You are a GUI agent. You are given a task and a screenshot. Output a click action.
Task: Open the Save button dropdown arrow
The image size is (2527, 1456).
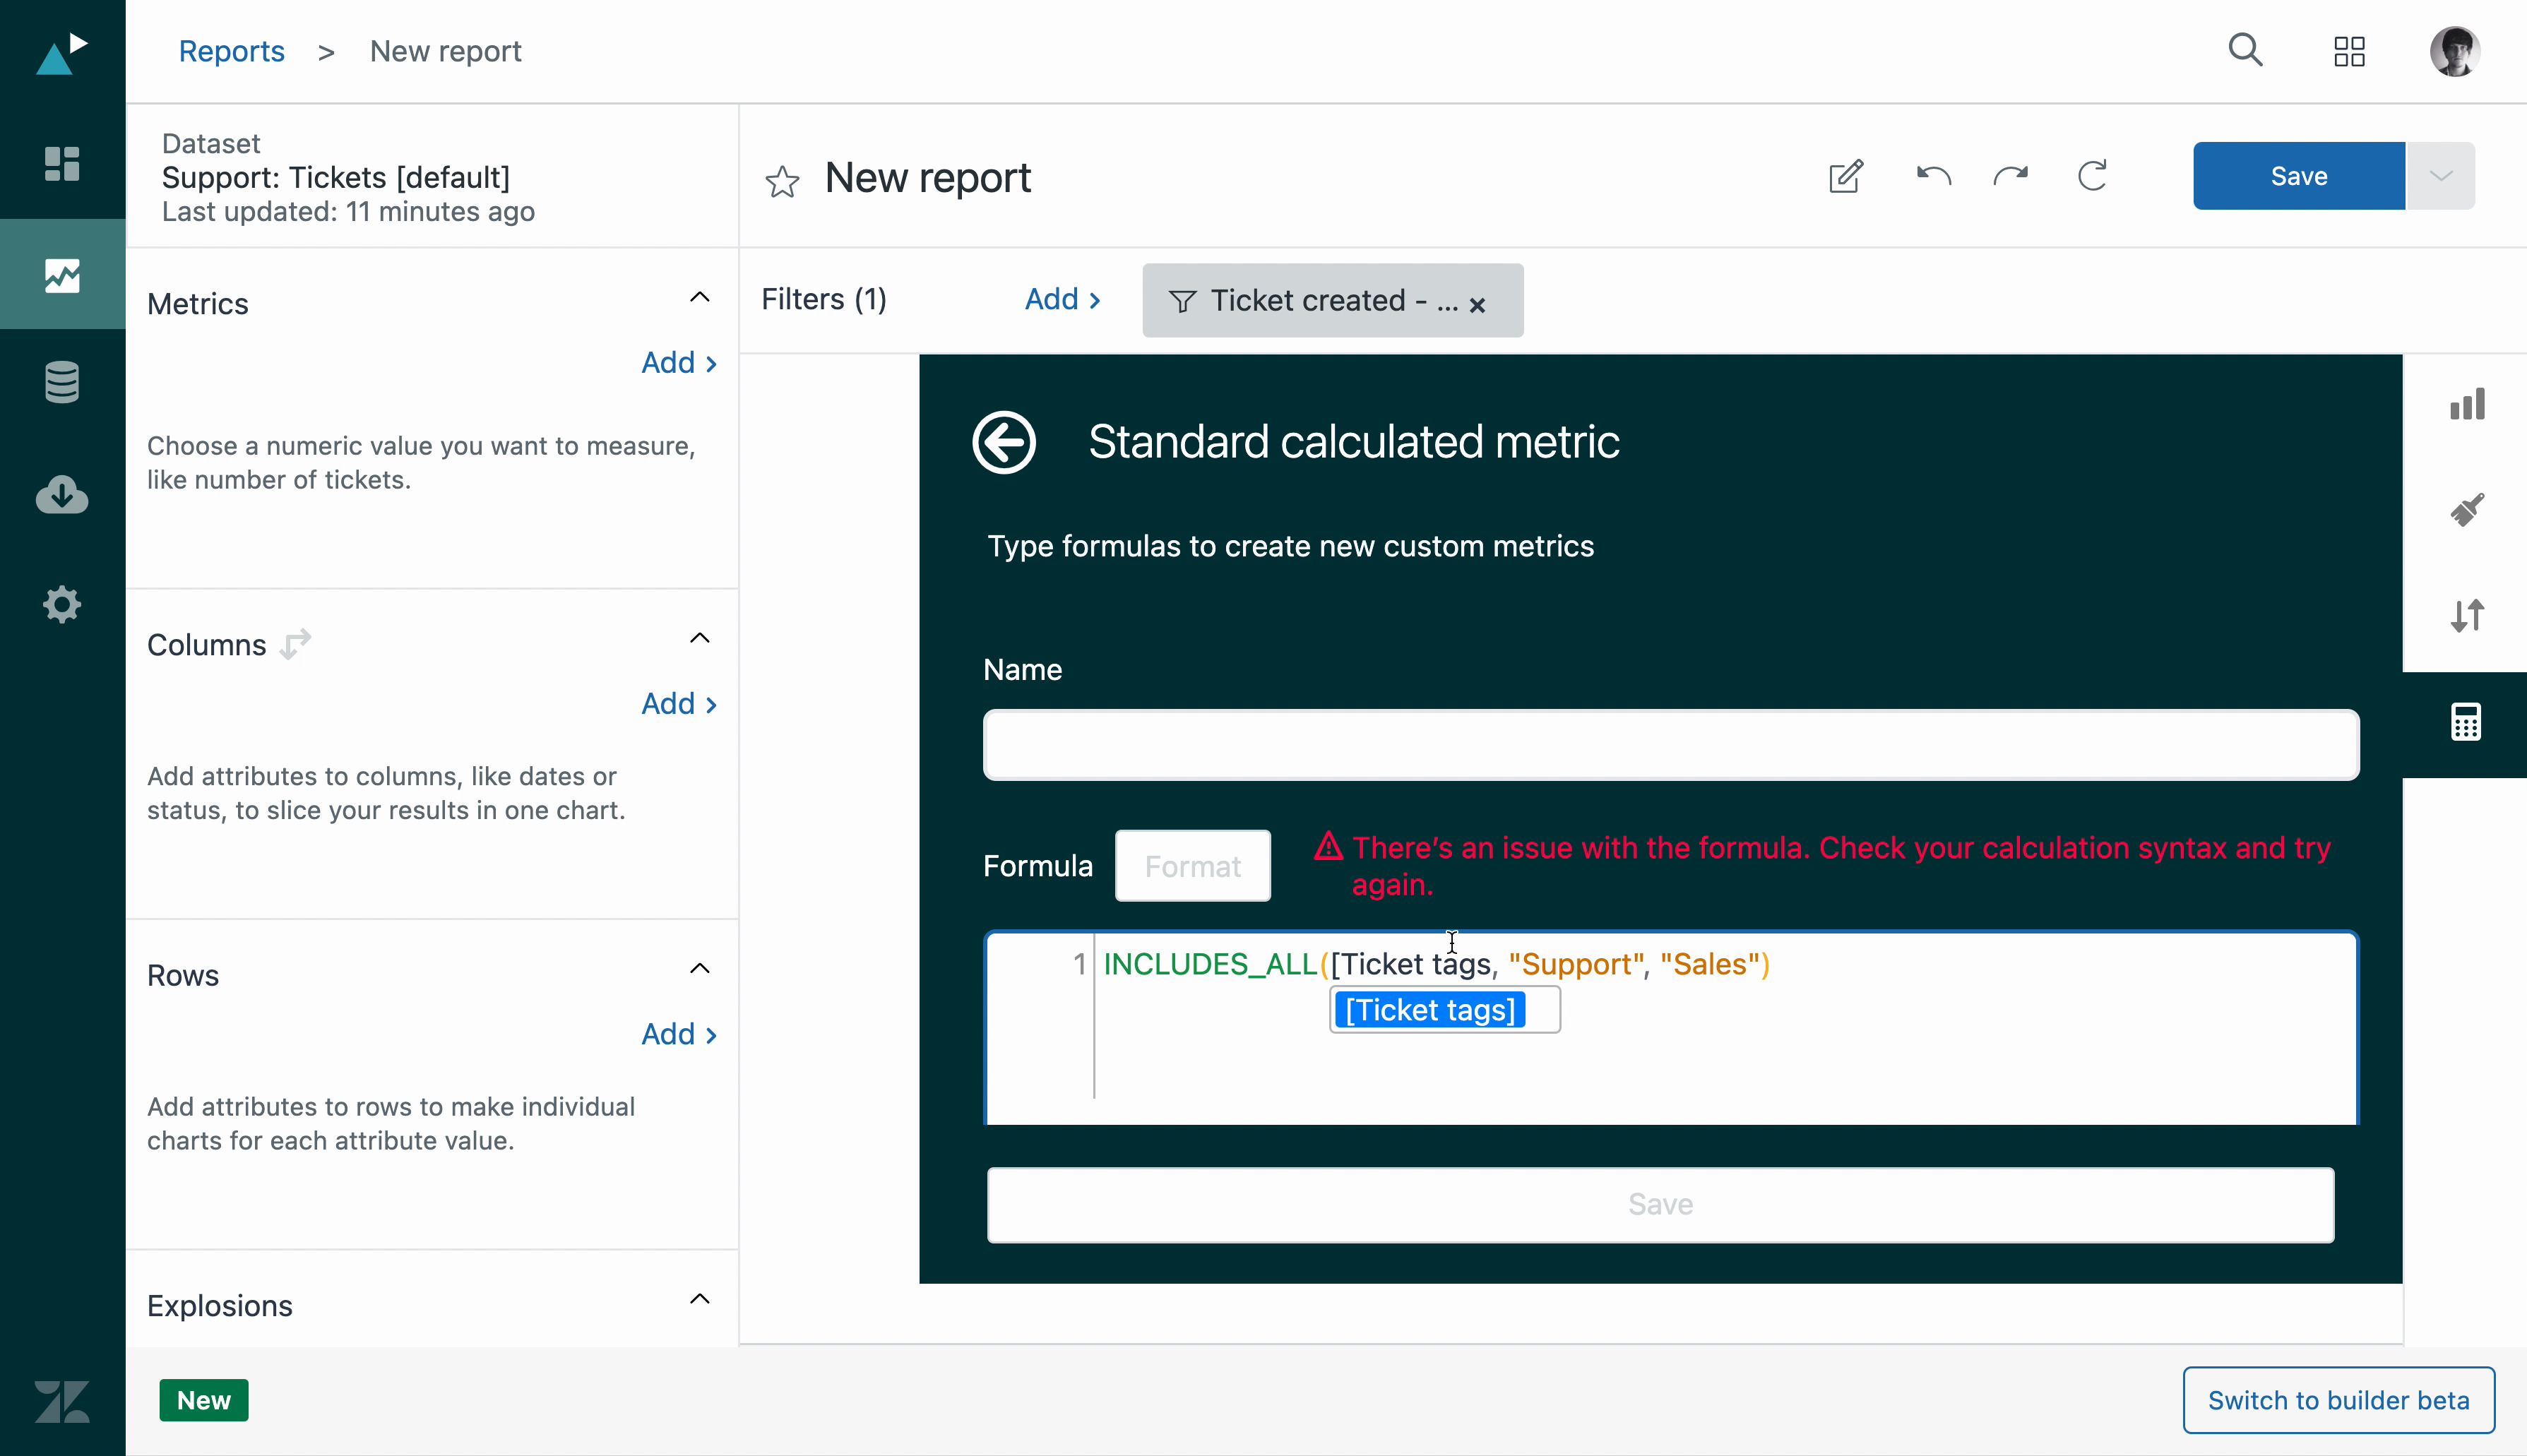(2440, 175)
